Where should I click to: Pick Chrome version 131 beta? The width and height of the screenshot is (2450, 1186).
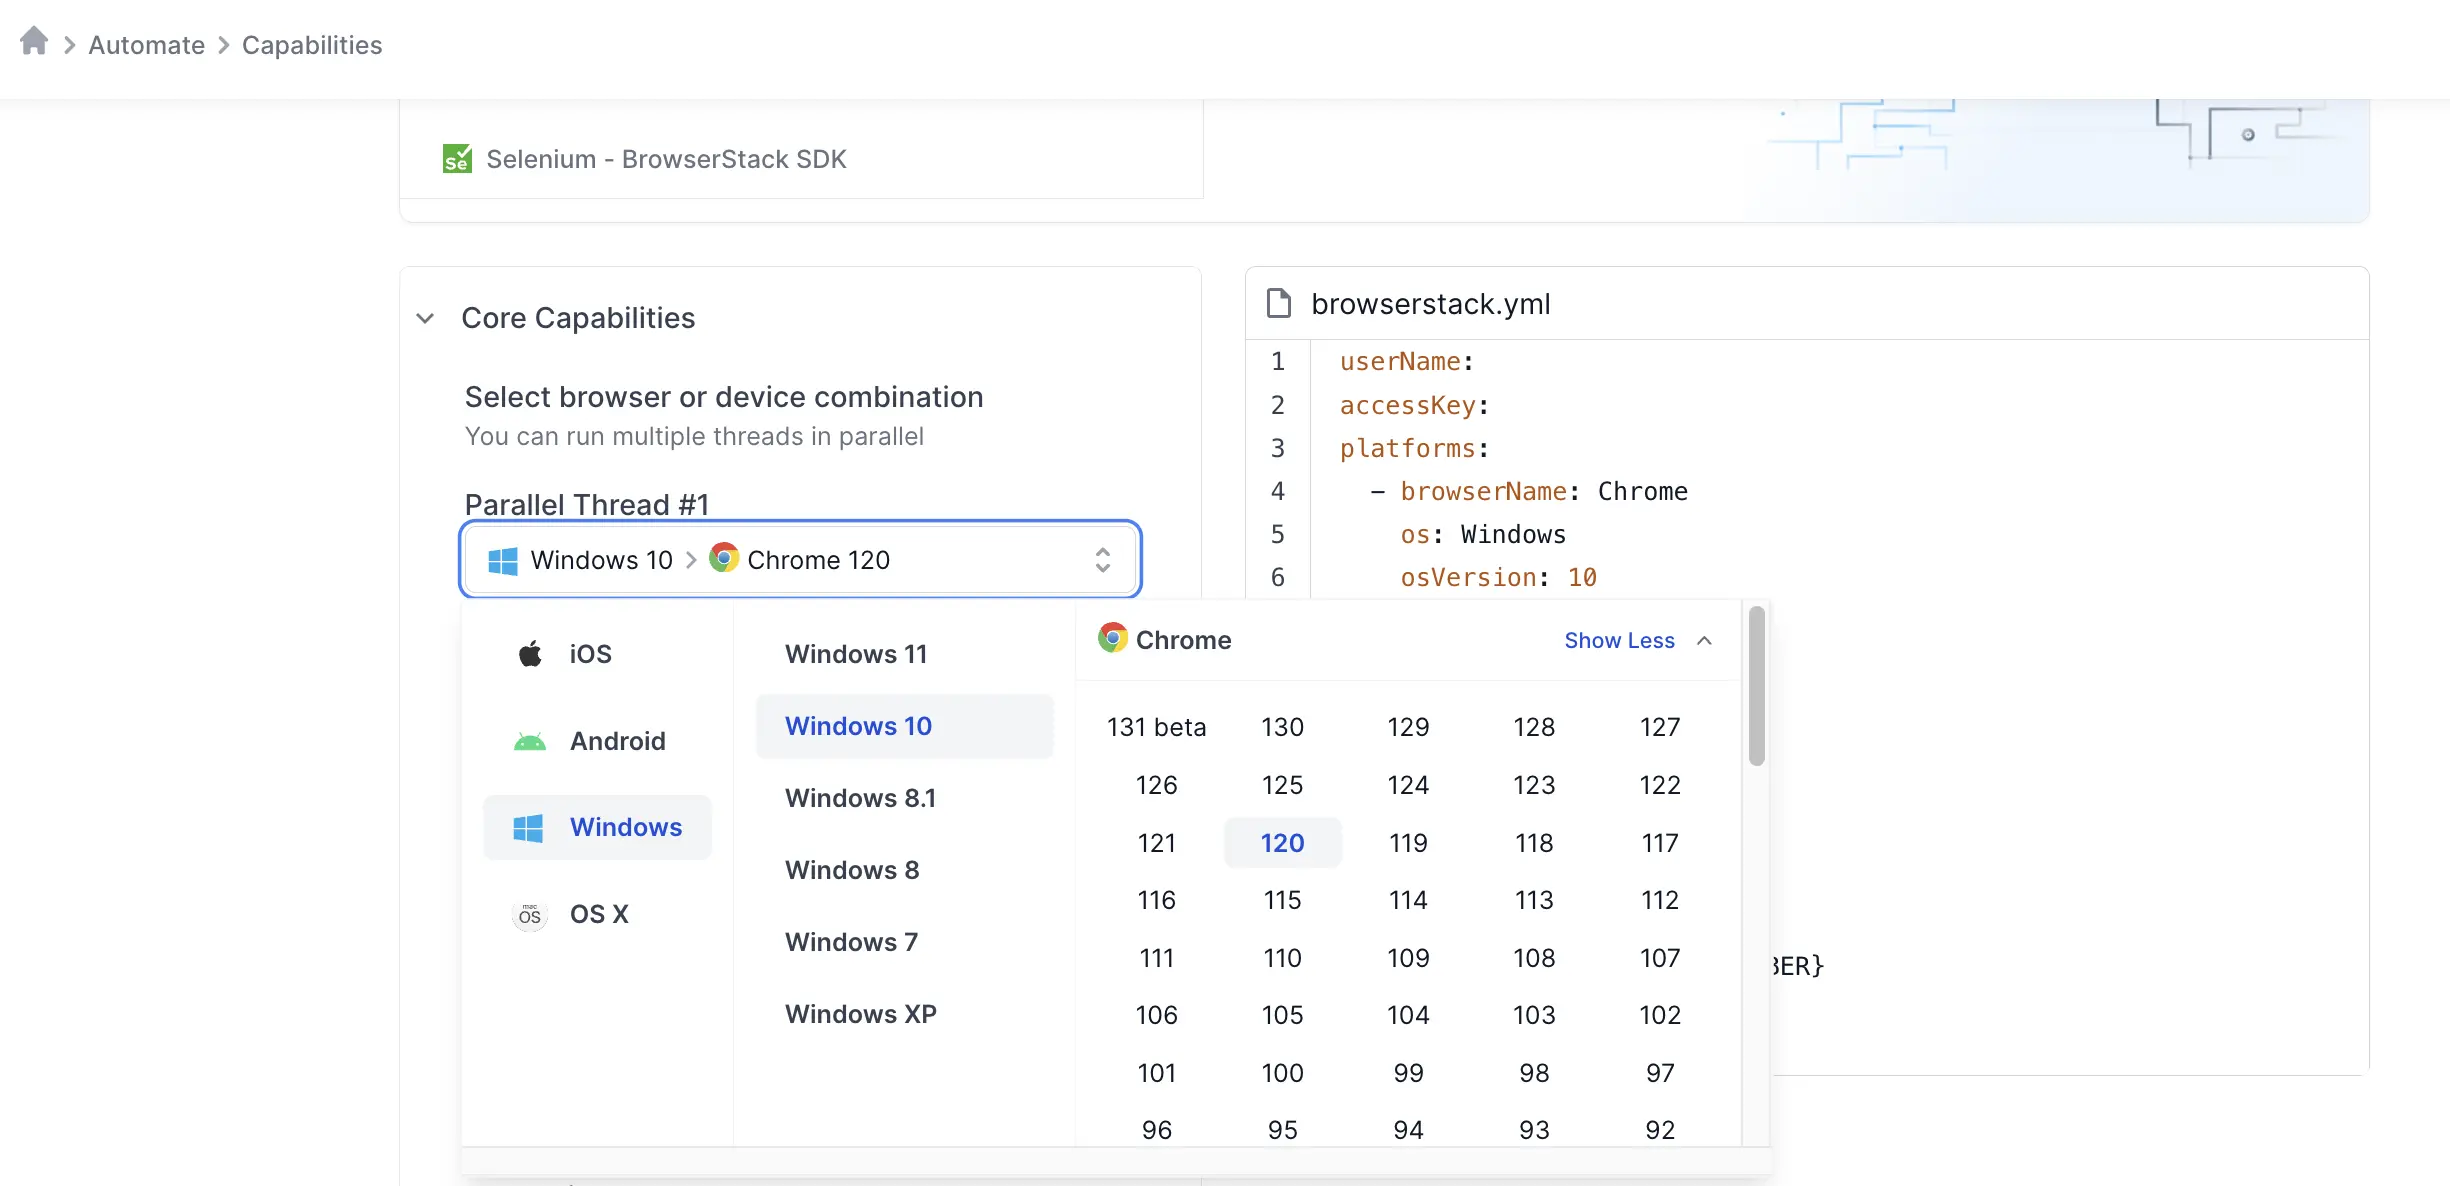(x=1156, y=727)
